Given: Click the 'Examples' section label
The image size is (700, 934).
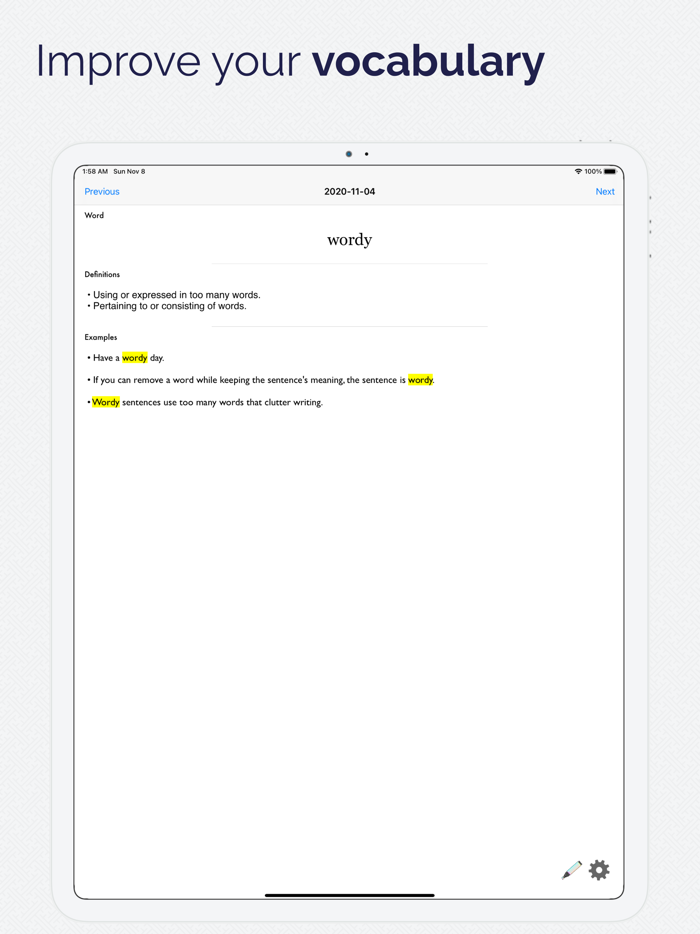Looking at the screenshot, I should (x=101, y=337).
